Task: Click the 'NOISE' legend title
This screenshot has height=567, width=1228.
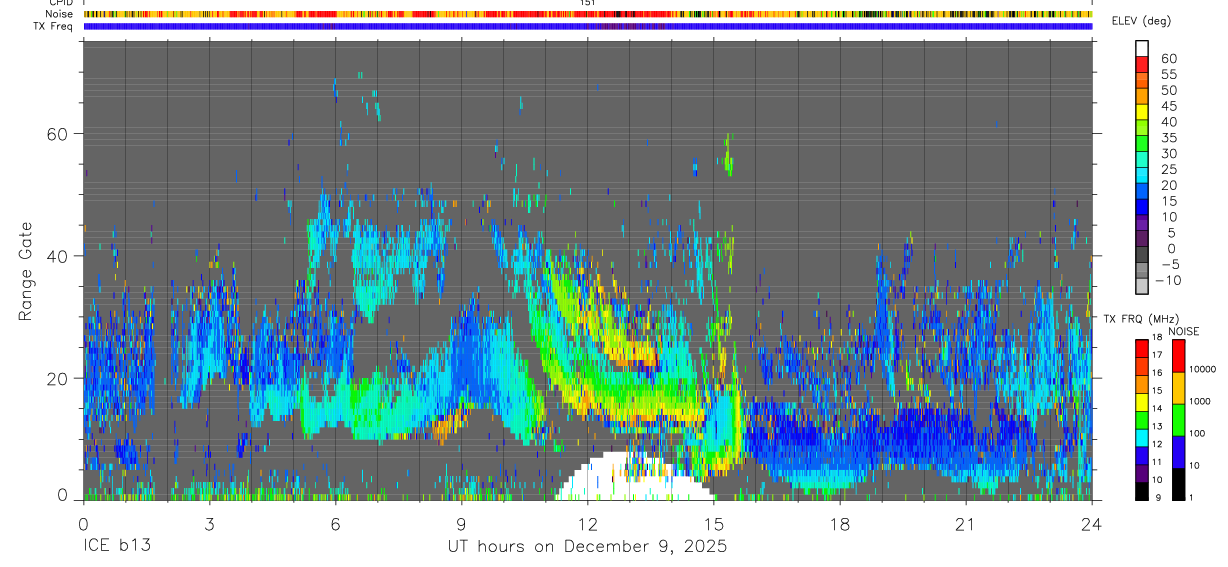Action: tap(1184, 331)
